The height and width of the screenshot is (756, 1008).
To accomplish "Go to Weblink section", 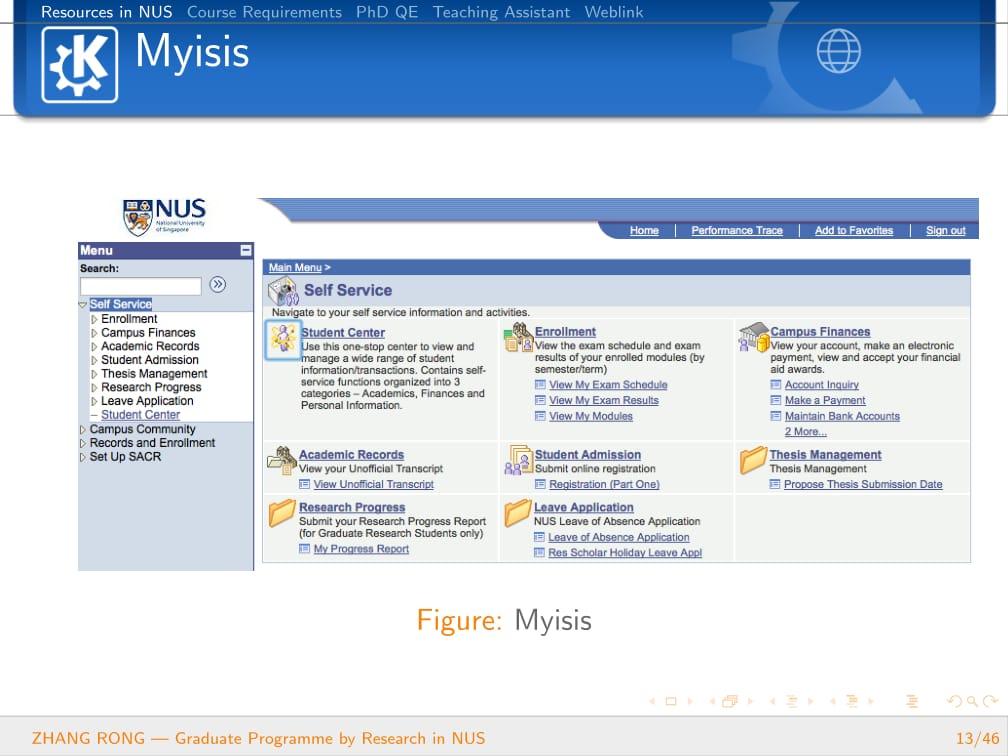I will click(x=614, y=12).
